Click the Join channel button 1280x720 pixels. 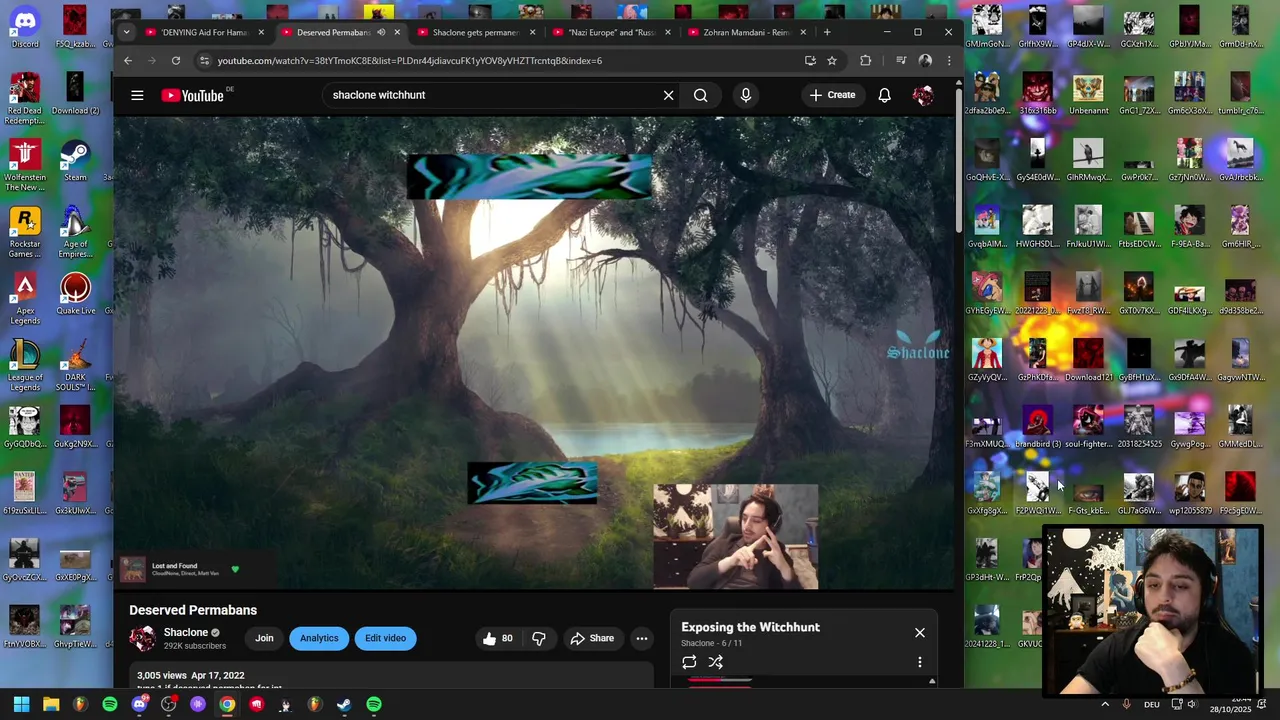pyautogui.click(x=264, y=638)
